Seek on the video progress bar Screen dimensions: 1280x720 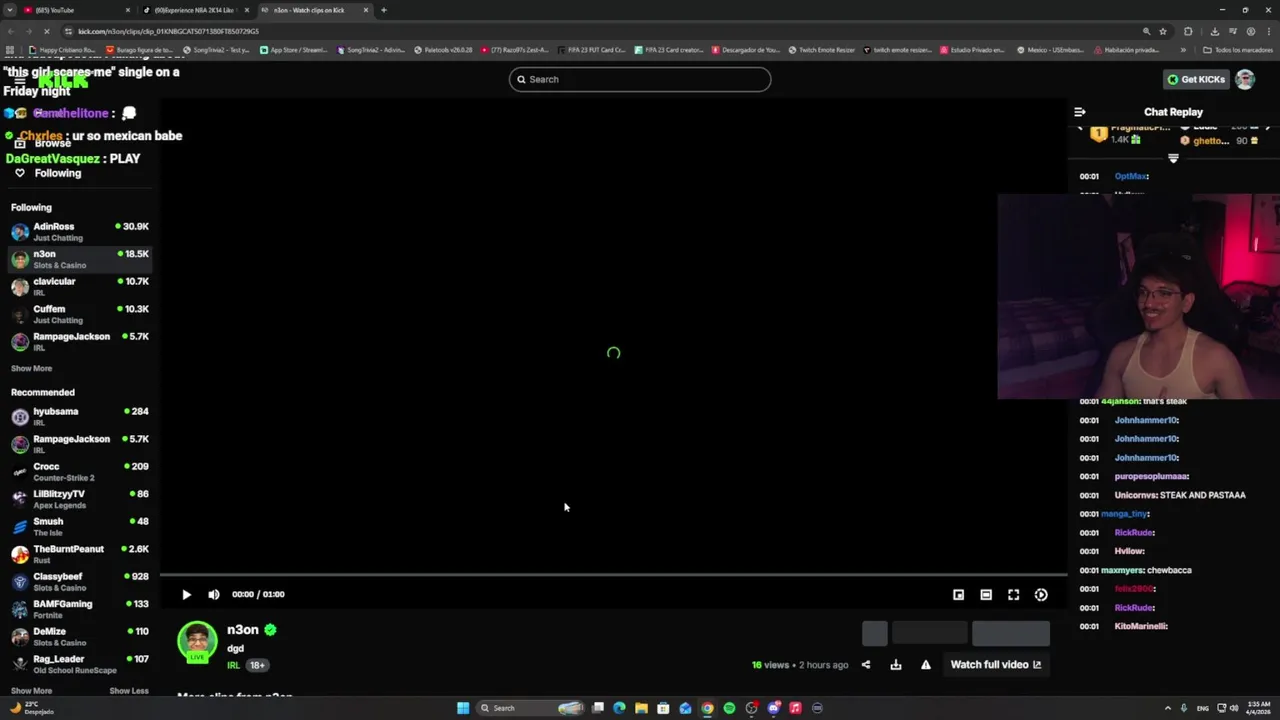(613, 575)
